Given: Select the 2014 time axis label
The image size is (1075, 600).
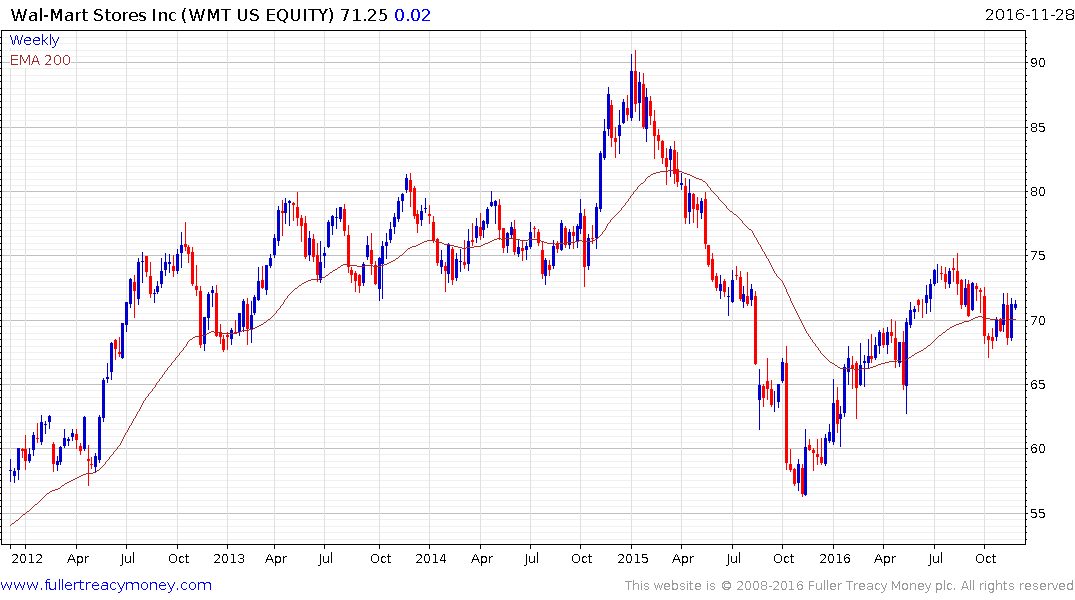Looking at the screenshot, I should coord(431,558).
